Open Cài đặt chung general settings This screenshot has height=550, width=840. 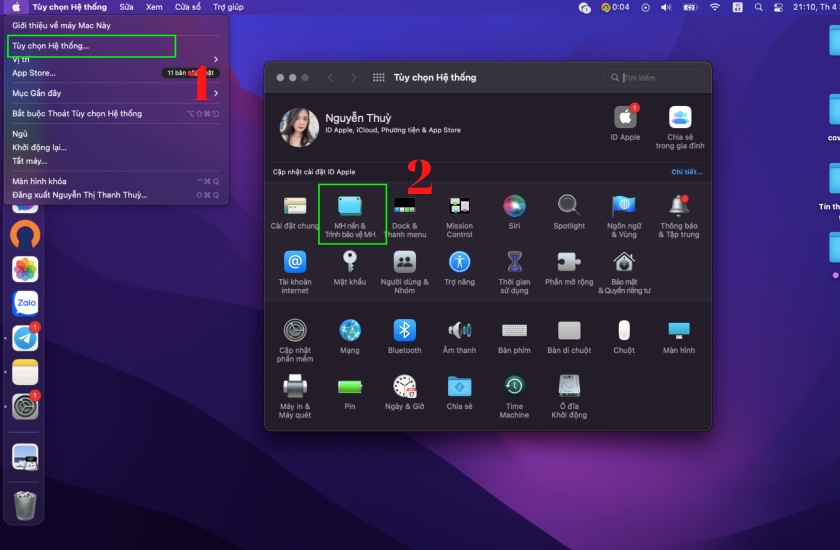pyautogui.click(x=295, y=213)
